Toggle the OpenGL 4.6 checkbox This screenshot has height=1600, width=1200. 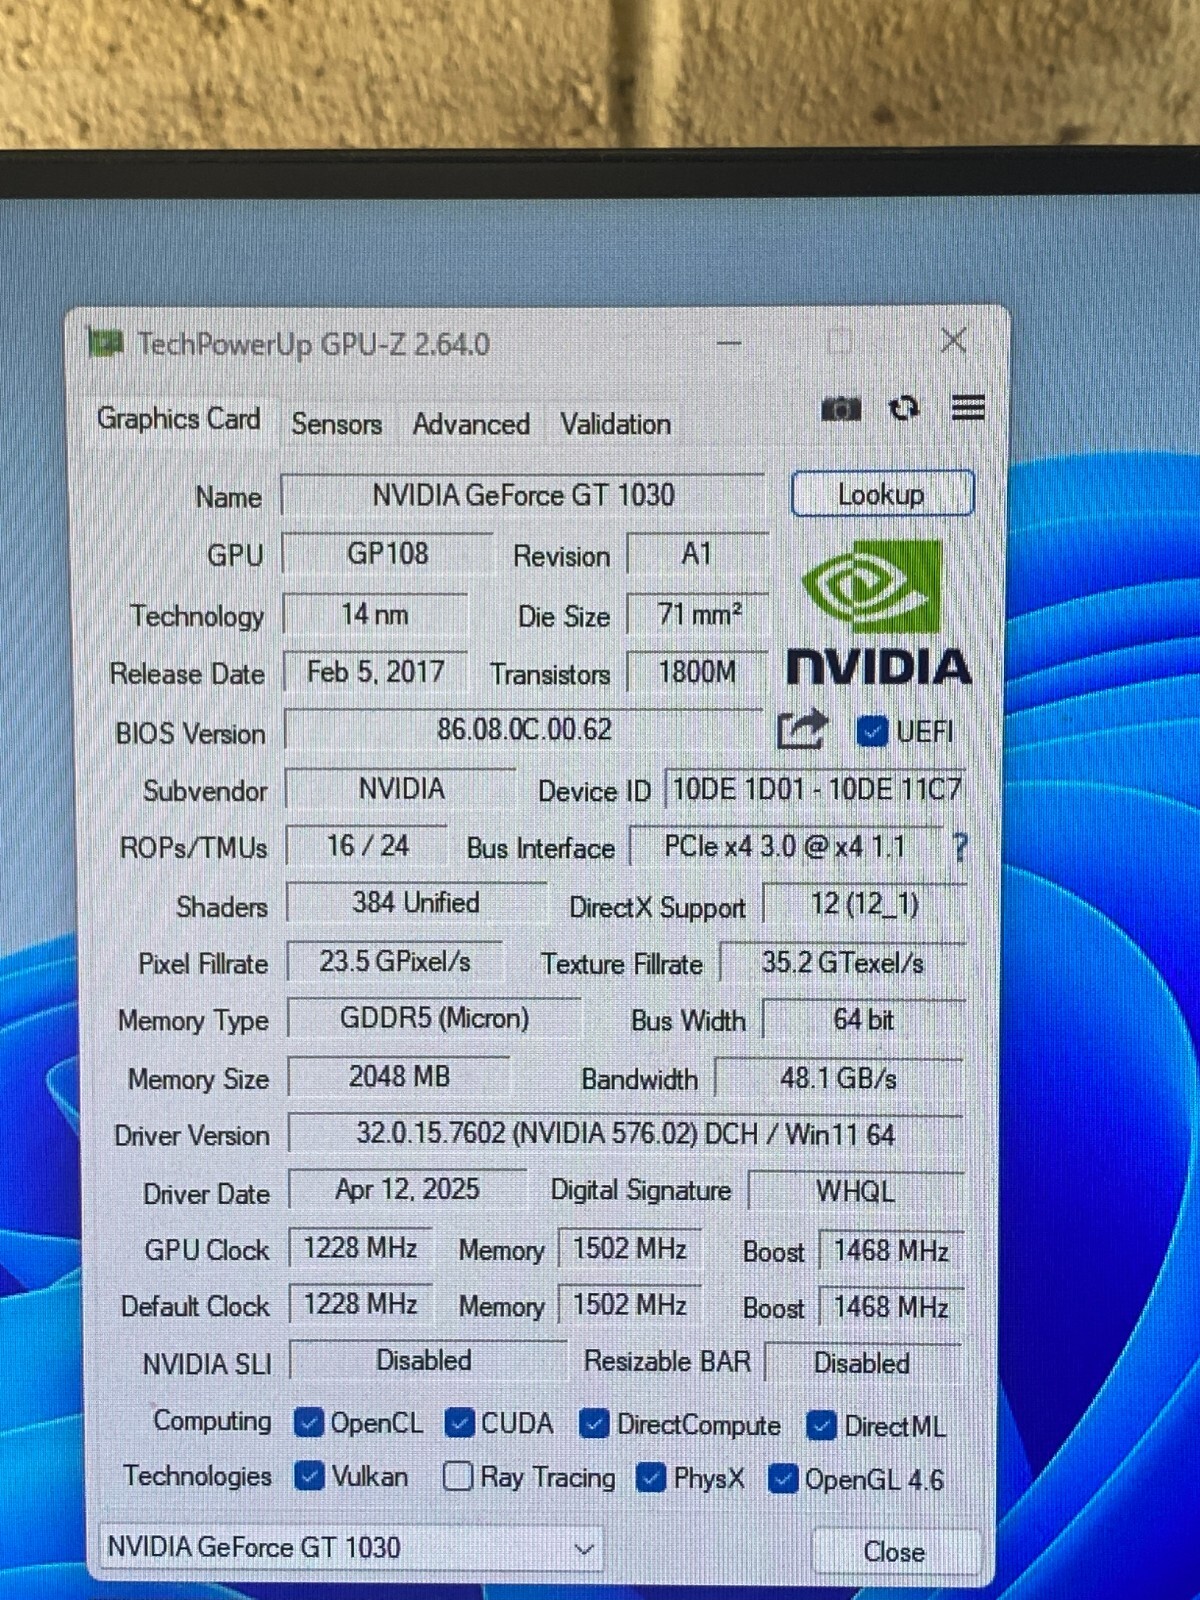click(x=782, y=1478)
